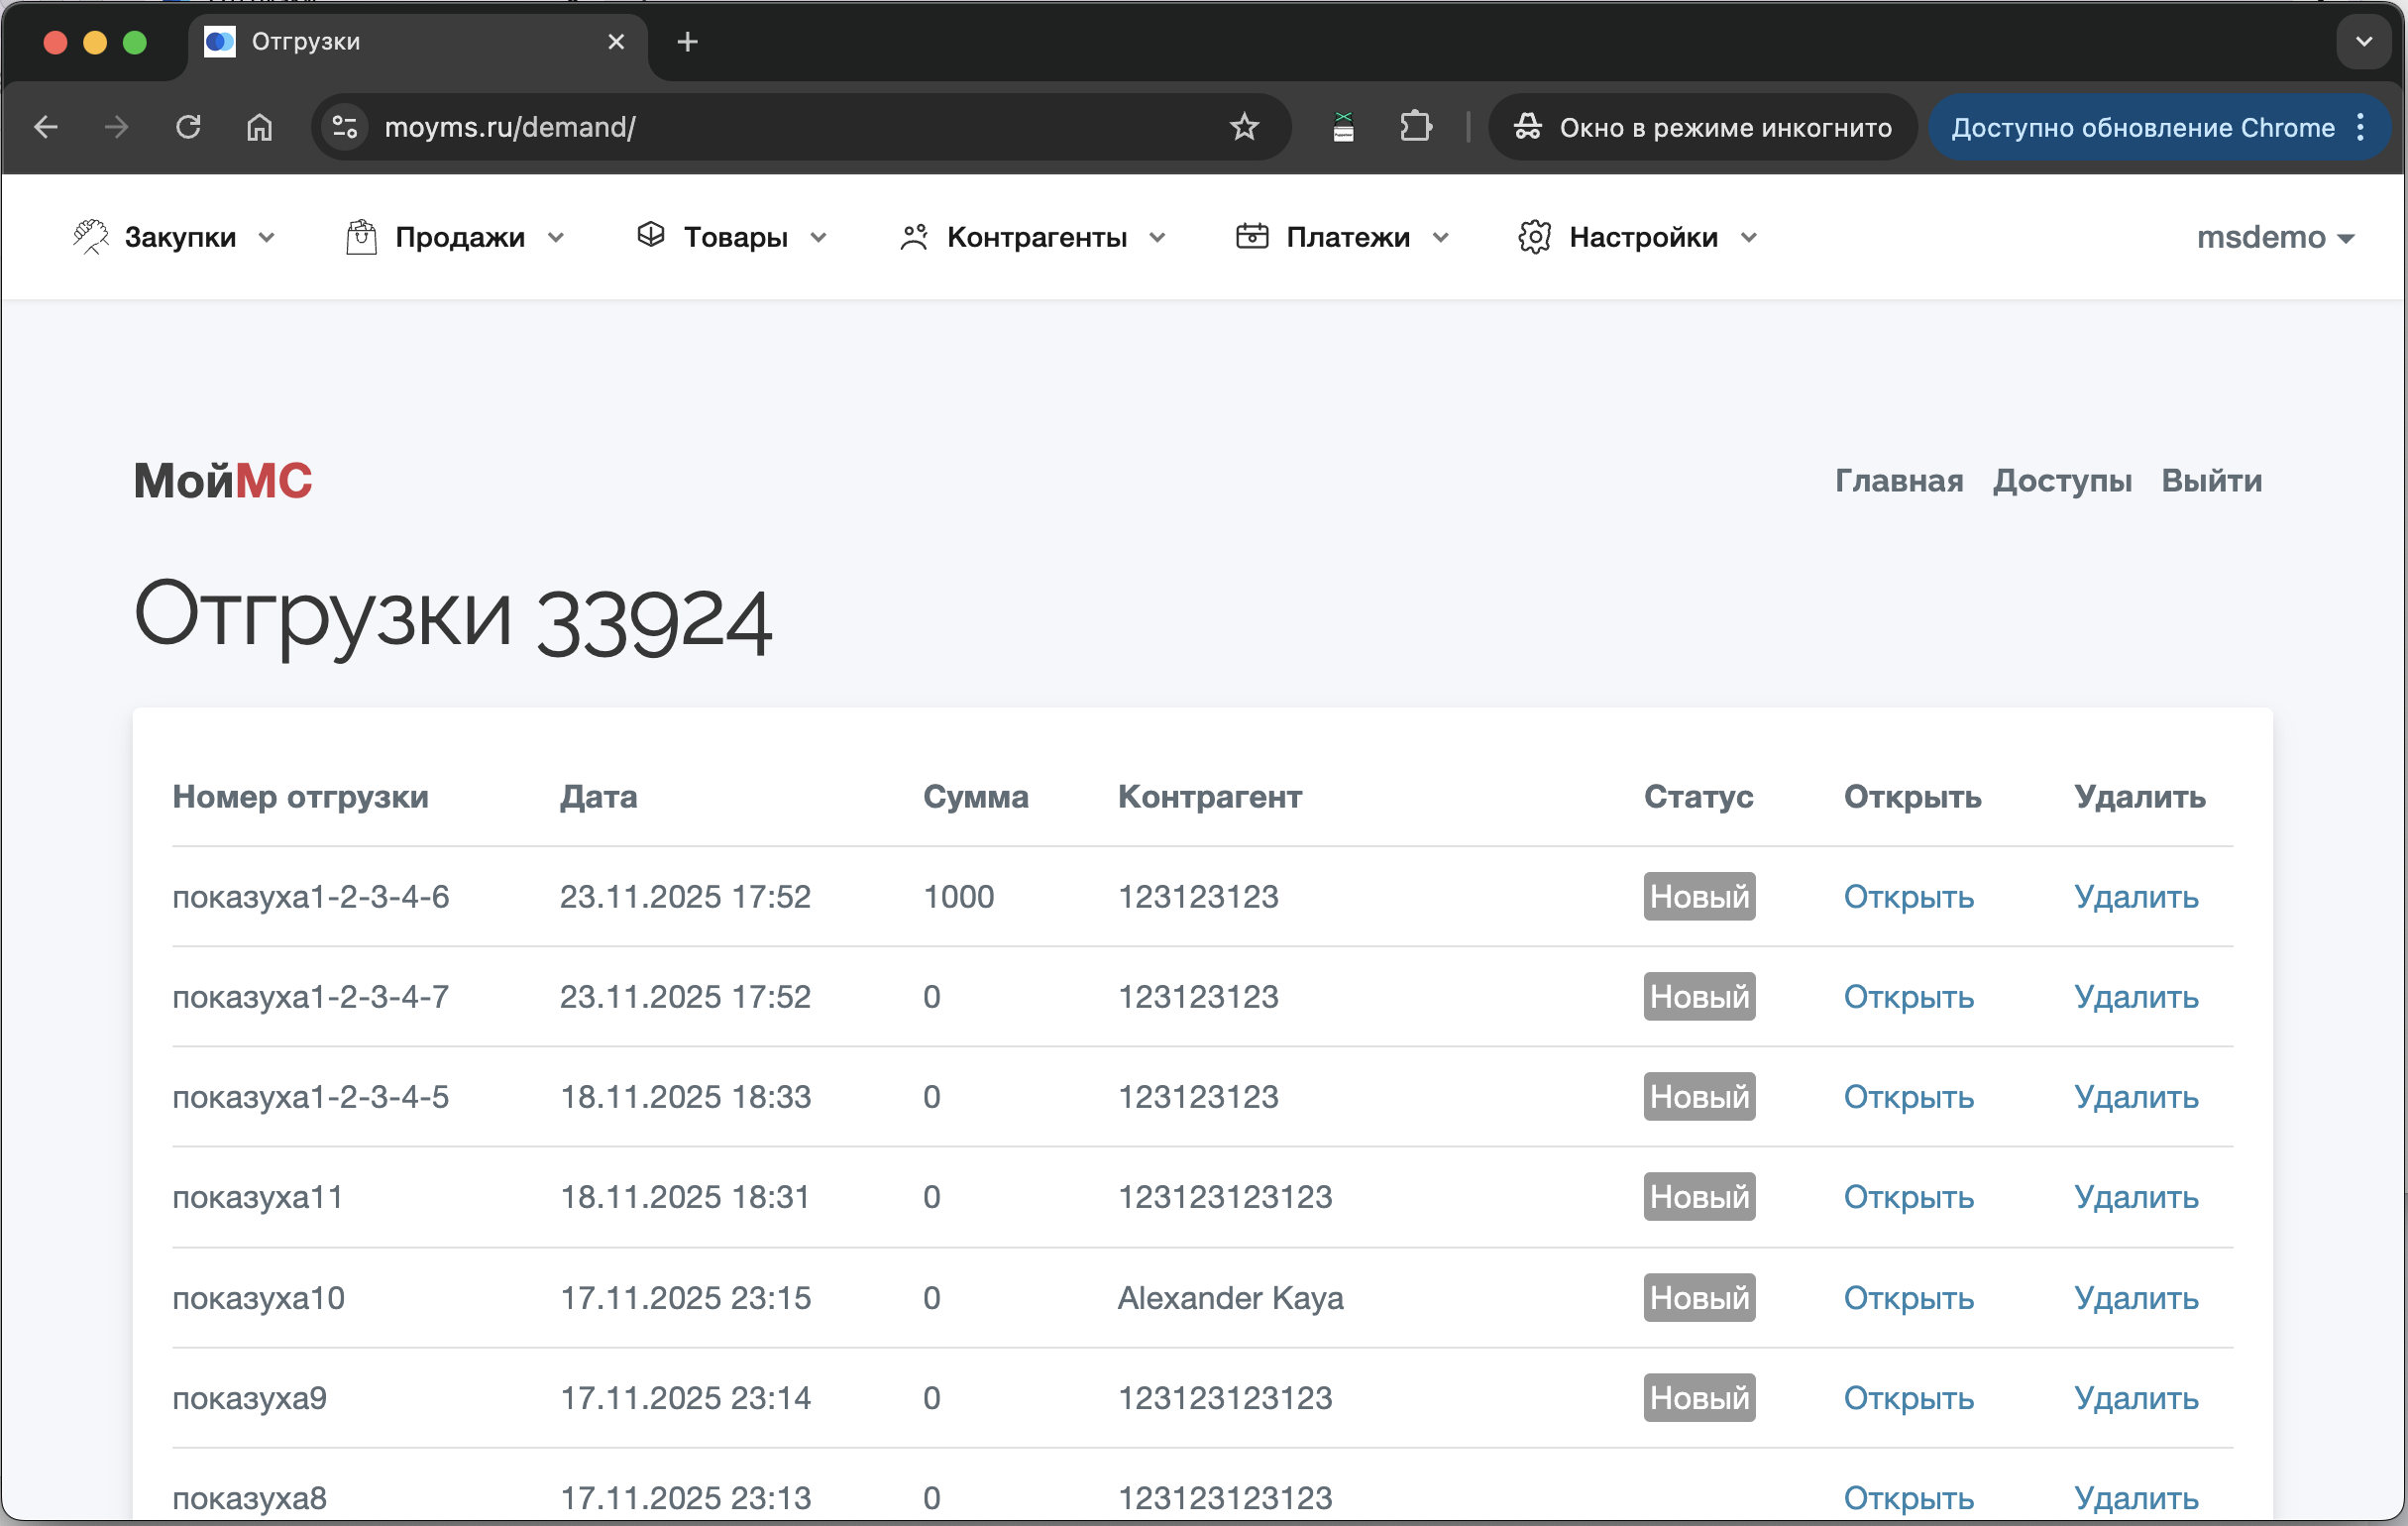
Task: Click the date 17.11.2025 23:15
Action: [685, 1298]
